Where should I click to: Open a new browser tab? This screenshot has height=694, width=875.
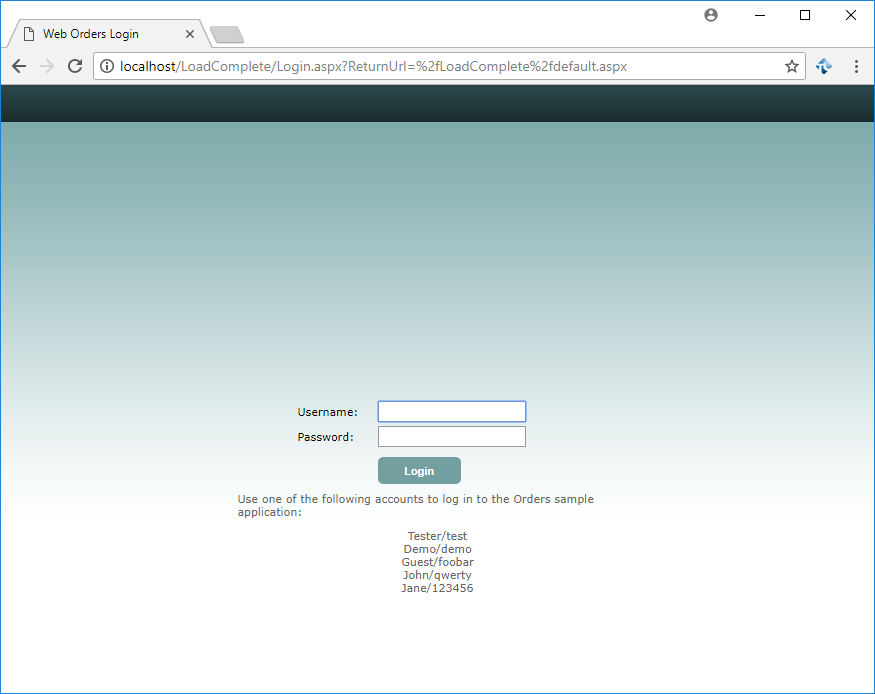pyautogui.click(x=227, y=35)
